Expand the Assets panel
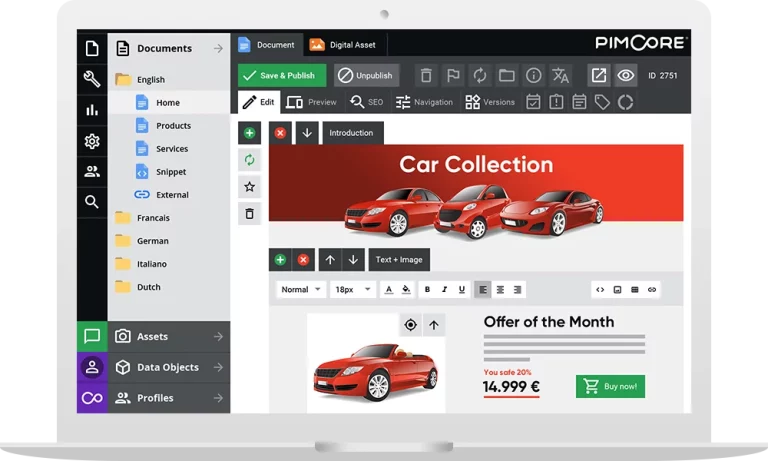Image resolution: width=768 pixels, height=461 pixels. pyautogui.click(x=168, y=337)
